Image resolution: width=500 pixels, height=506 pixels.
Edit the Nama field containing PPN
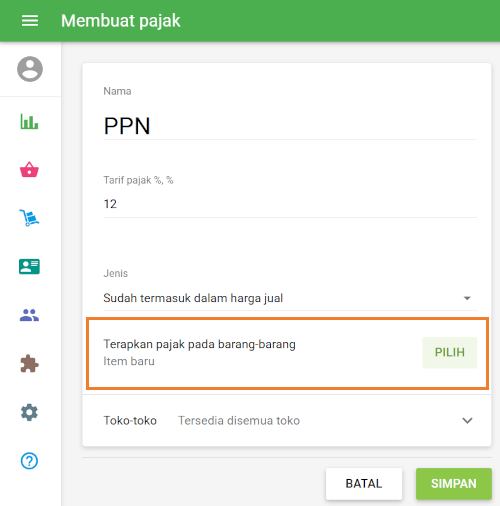point(290,126)
